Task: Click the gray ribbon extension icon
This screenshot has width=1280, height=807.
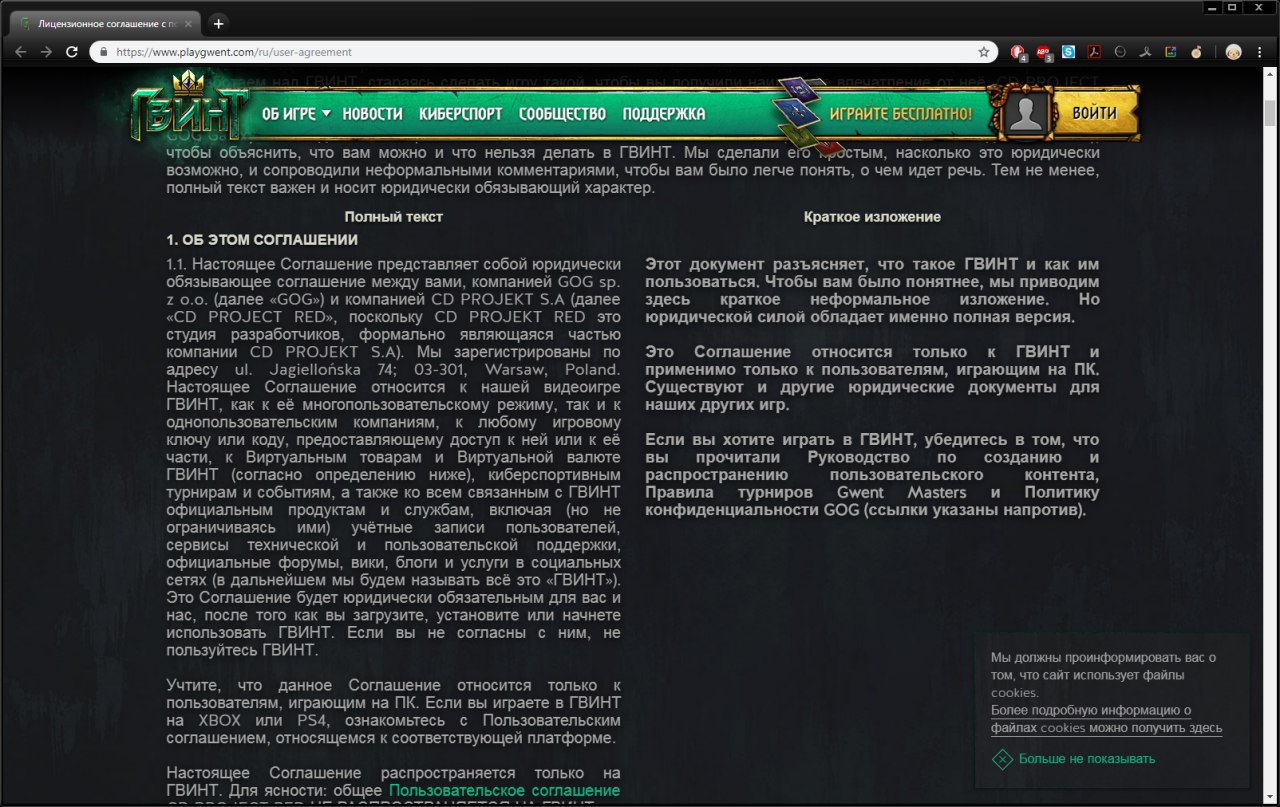Action: 1146,52
